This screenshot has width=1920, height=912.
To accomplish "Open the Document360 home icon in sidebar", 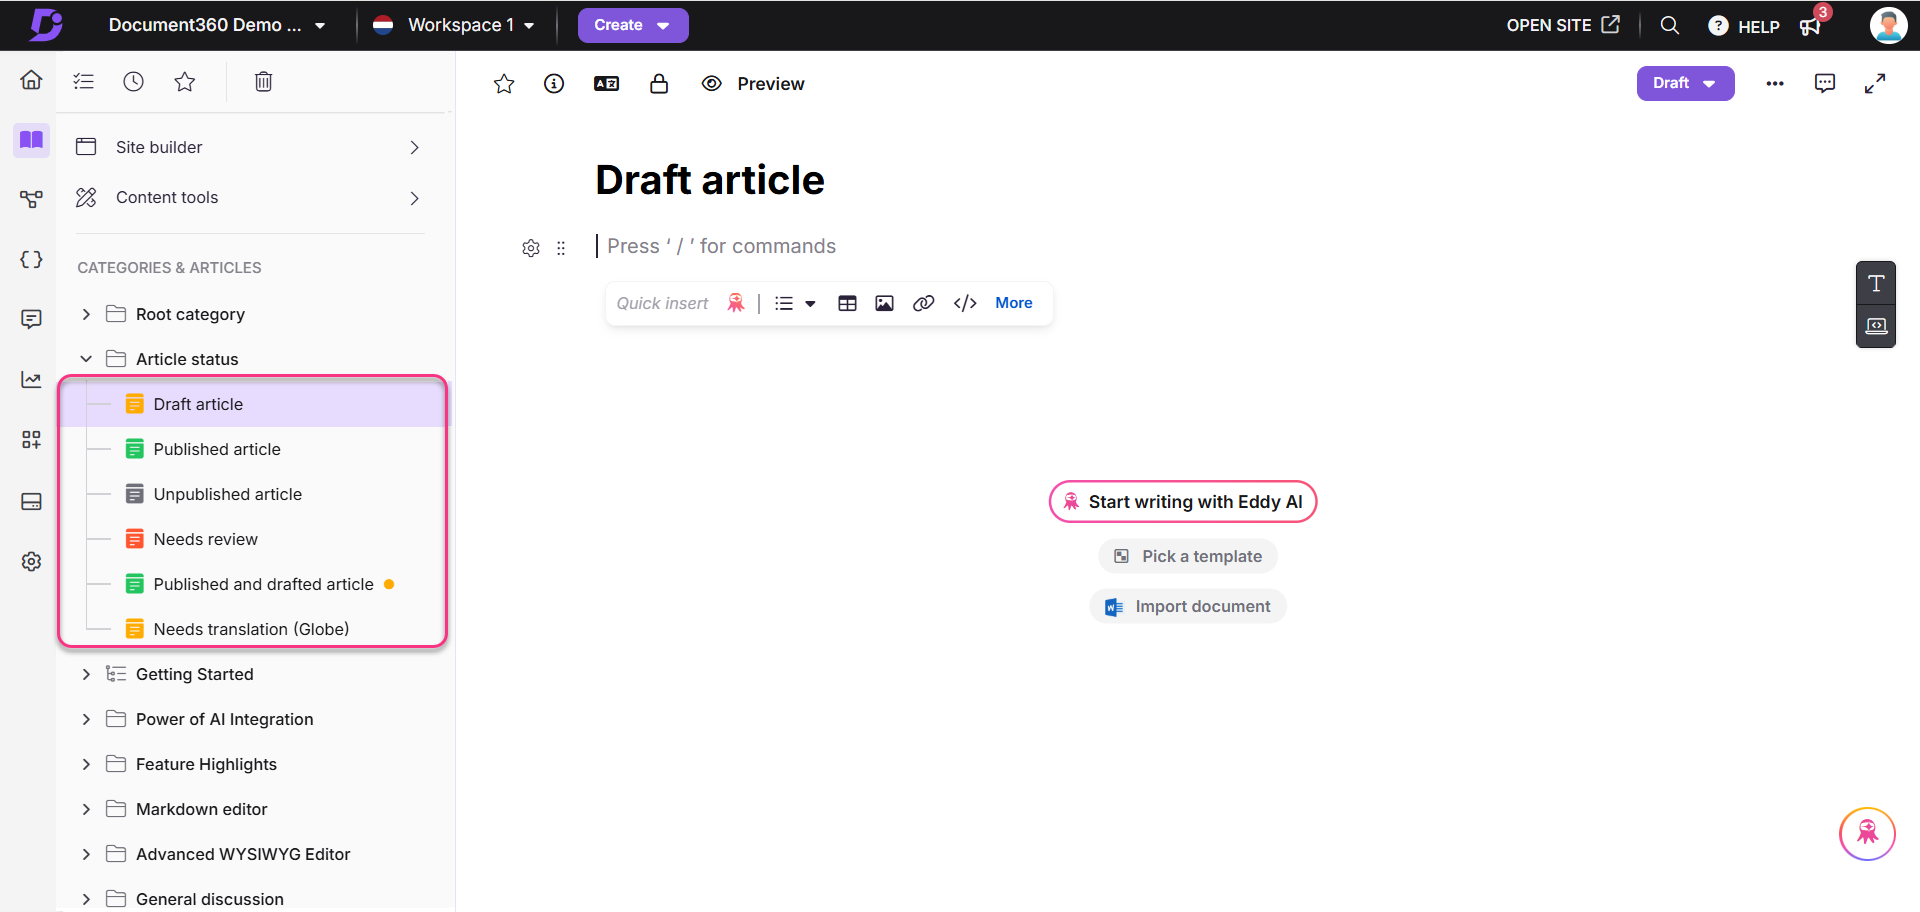I will pyautogui.click(x=31, y=80).
